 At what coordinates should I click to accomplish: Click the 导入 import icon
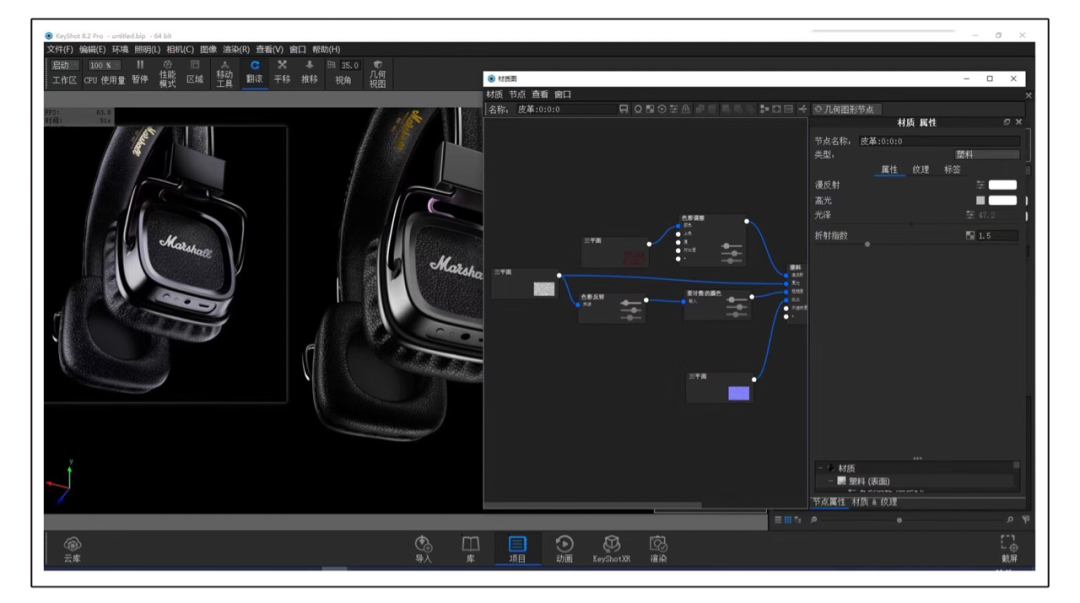point(424,549)
